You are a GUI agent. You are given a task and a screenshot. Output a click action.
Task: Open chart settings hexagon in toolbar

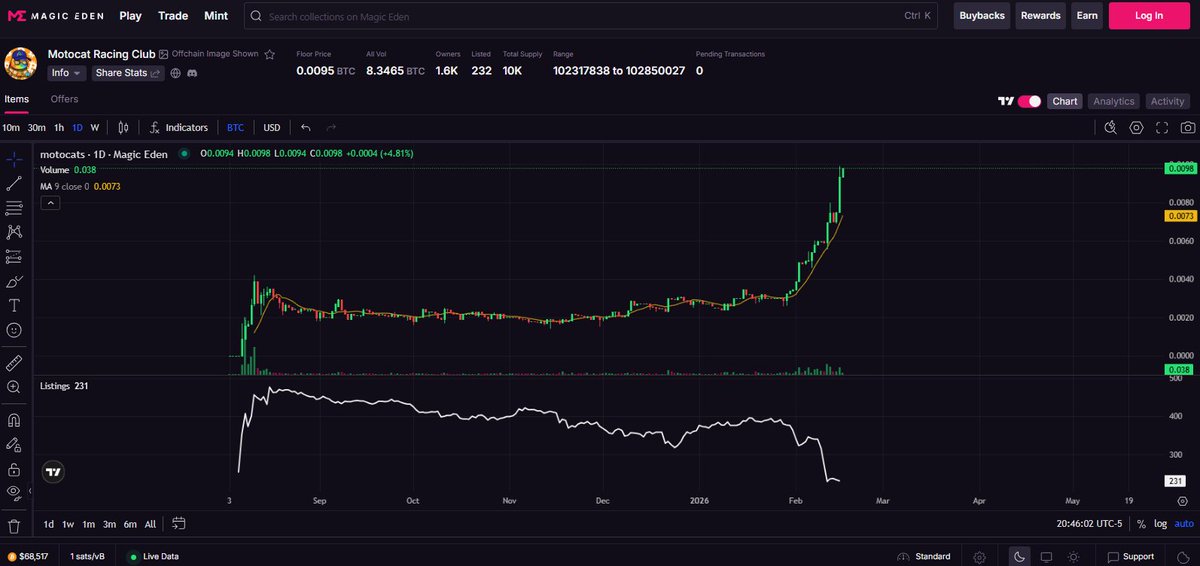(x=1137, y=128)
